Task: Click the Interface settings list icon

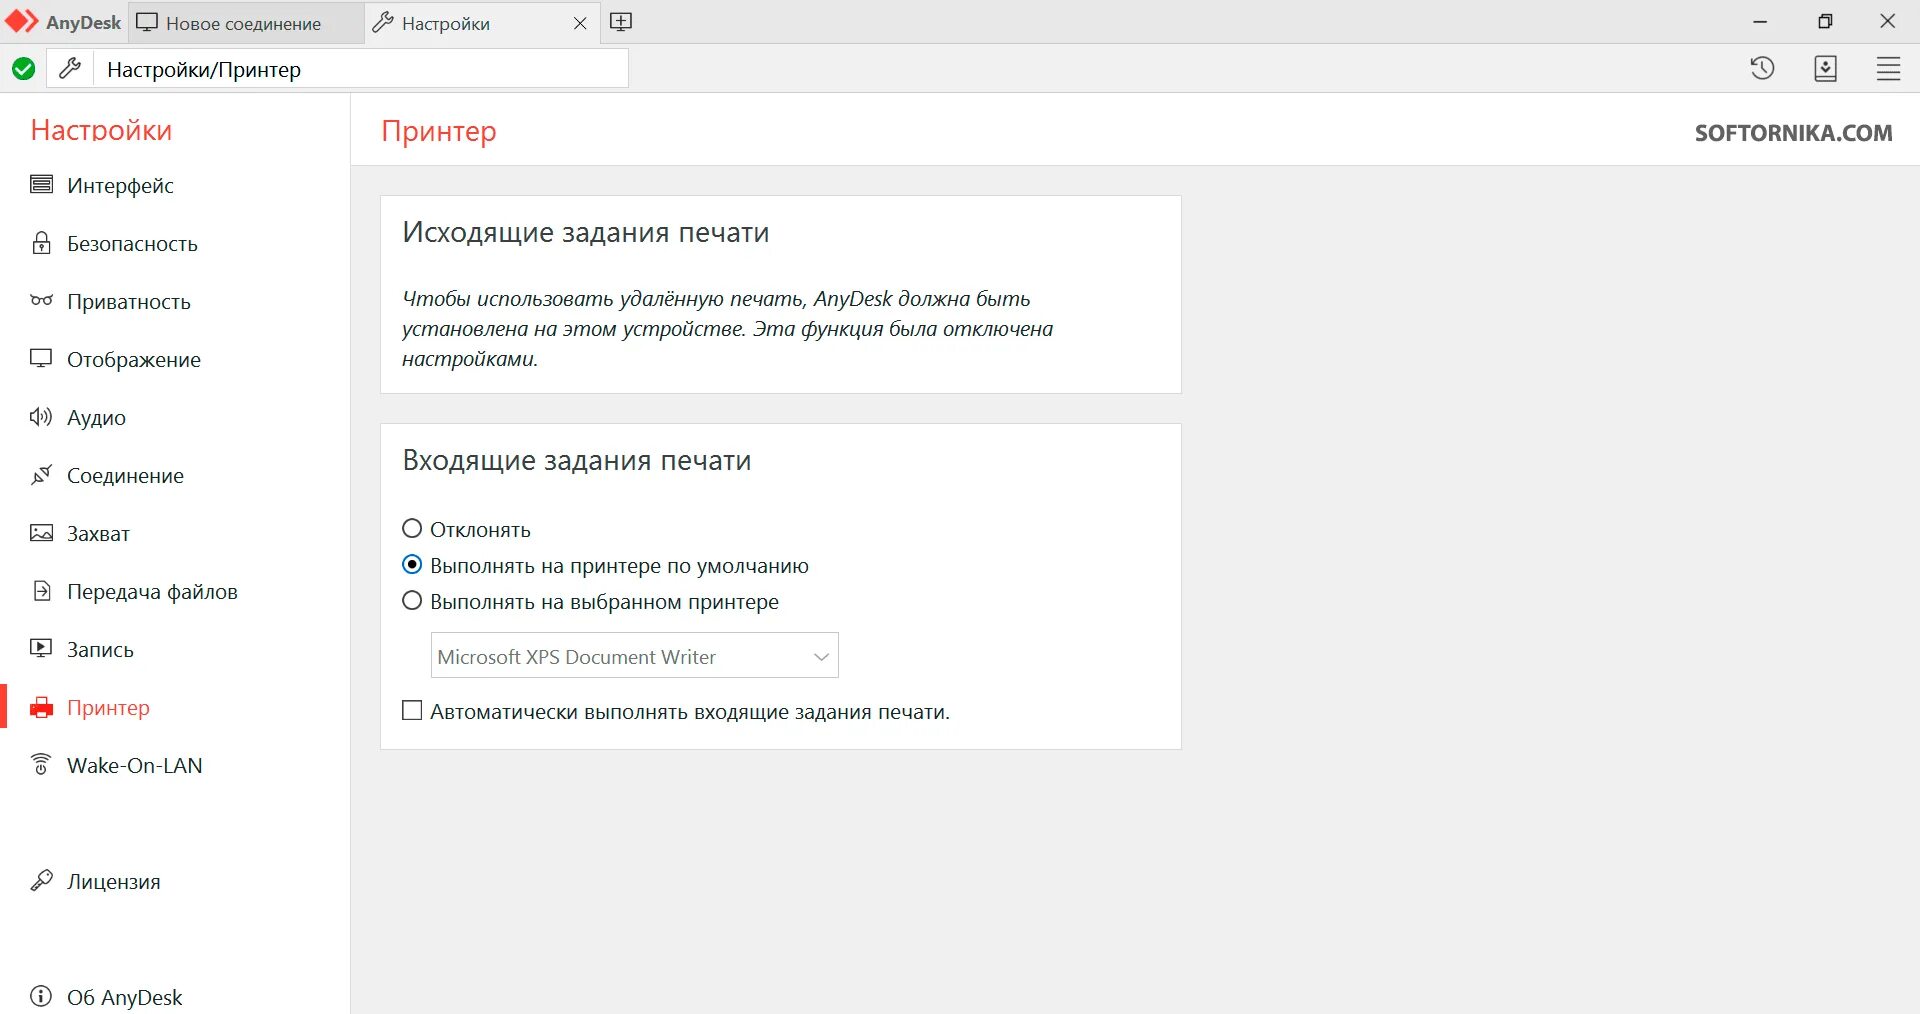Action: pos(41,184)
